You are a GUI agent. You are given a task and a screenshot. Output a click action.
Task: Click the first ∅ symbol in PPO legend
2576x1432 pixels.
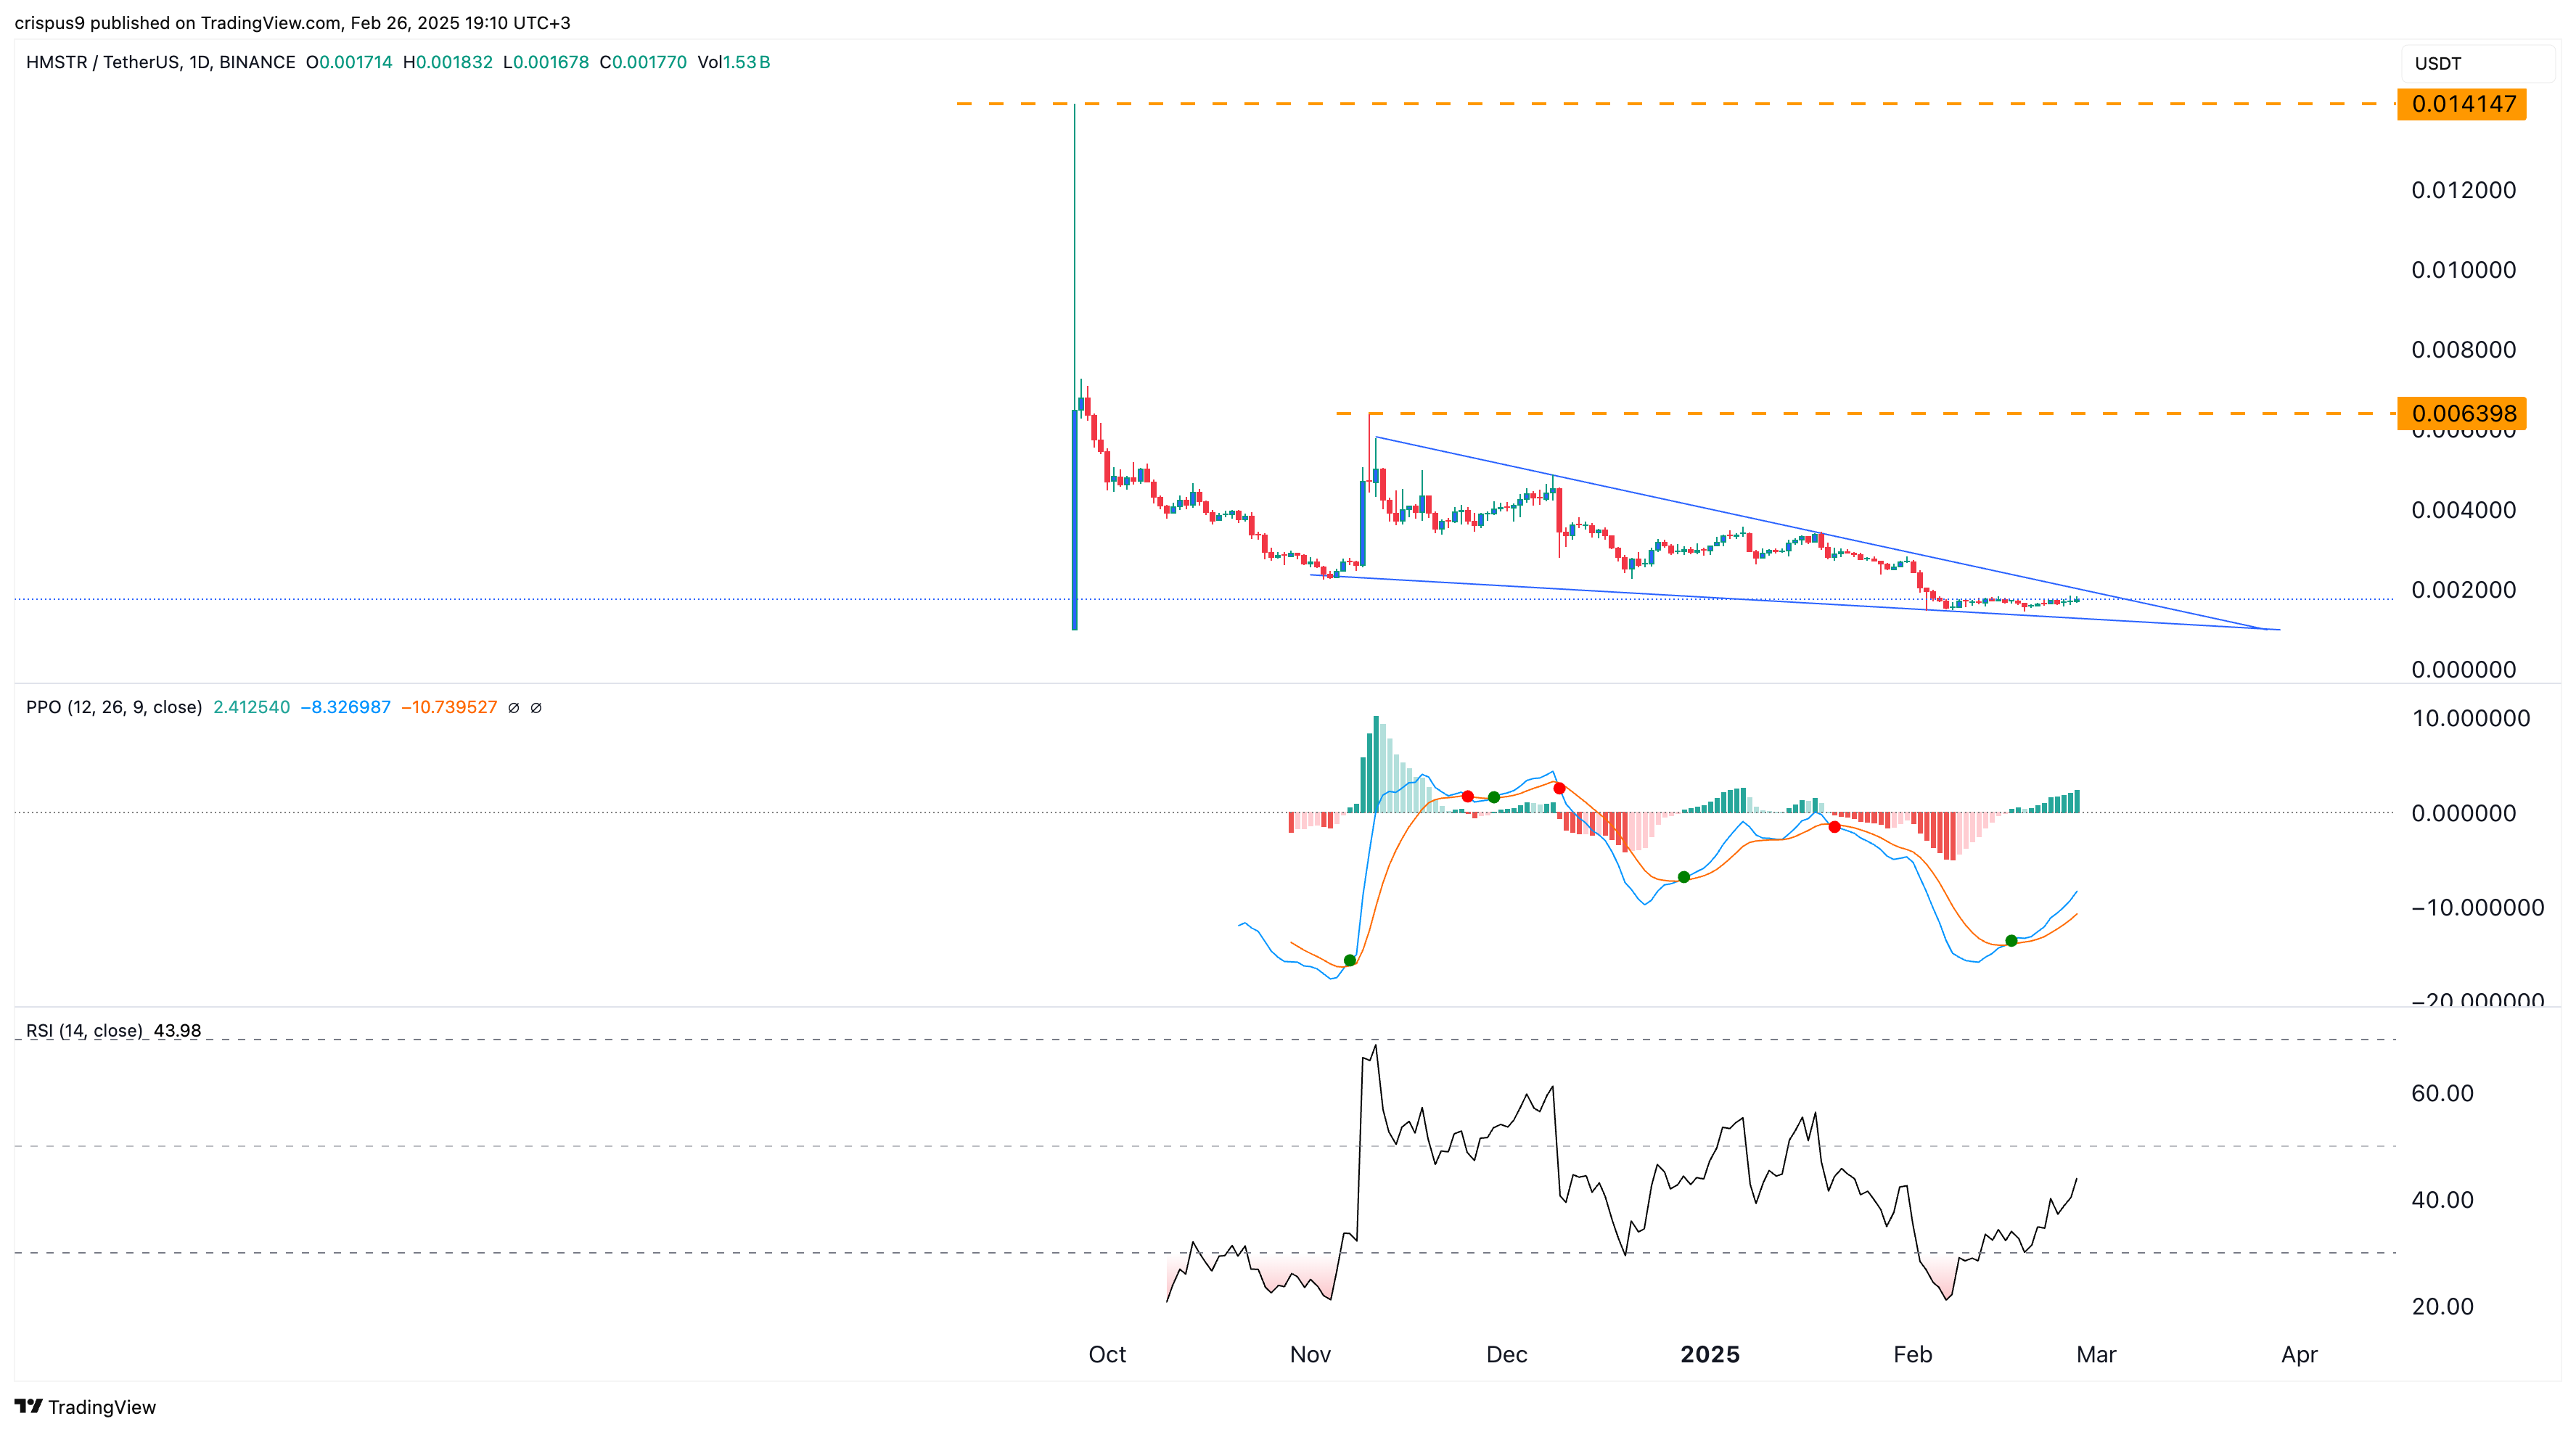click(514, 707)
